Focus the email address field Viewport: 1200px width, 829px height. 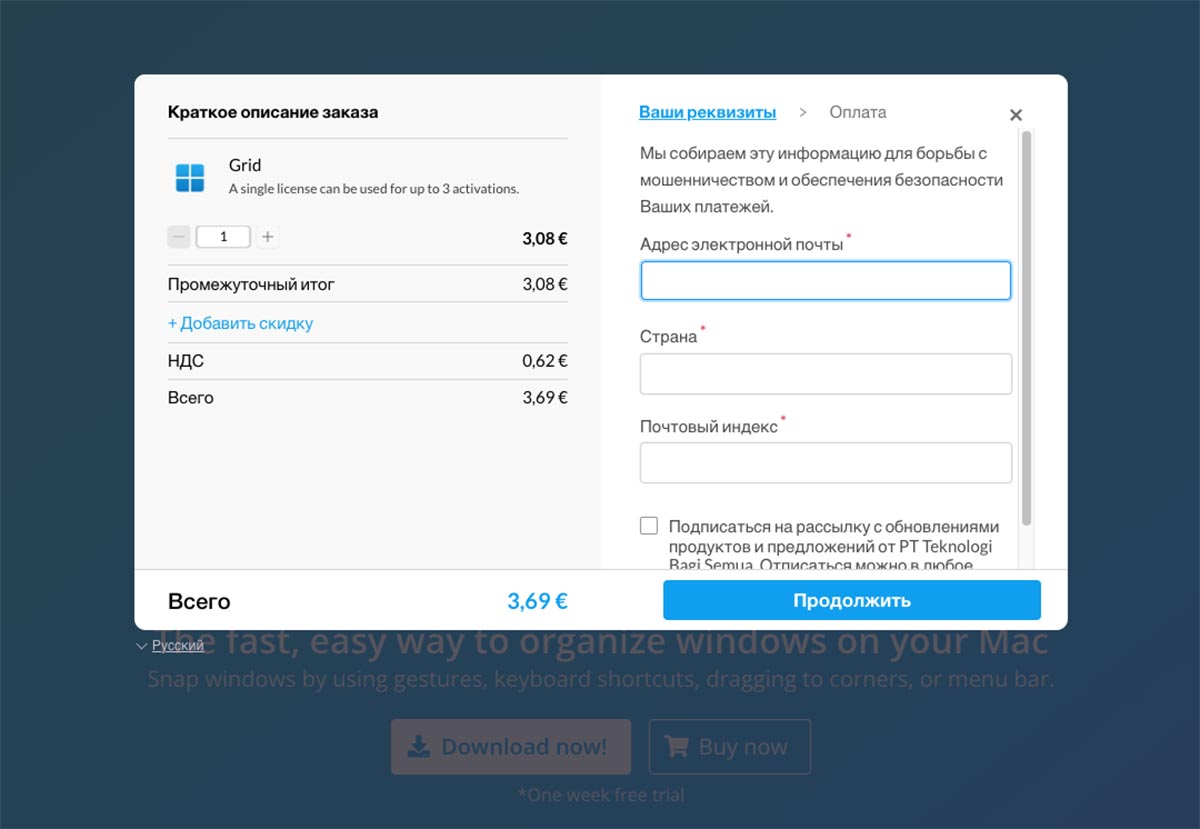coord(825,281)
